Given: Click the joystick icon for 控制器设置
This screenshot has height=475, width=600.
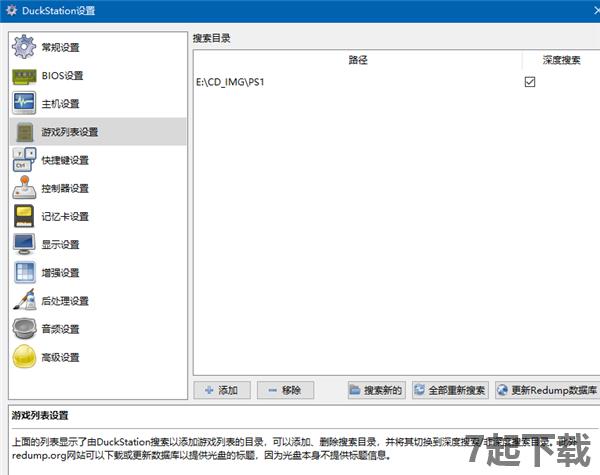Looking at the screenshot, I should tap(24, 188).
